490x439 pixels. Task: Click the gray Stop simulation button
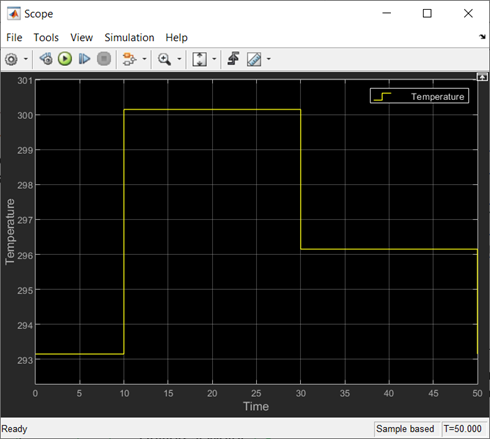tap(104, 59)
